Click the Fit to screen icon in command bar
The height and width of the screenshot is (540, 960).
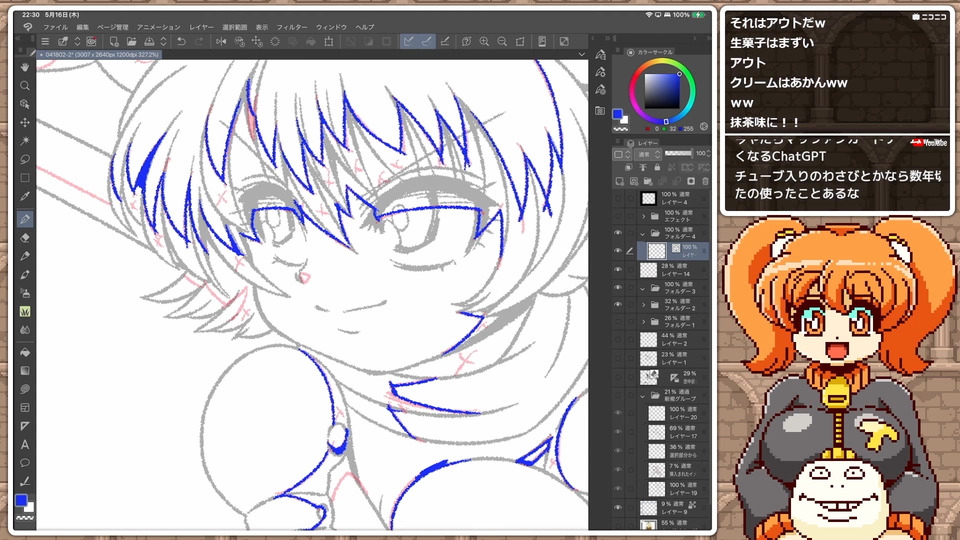[x=520, y=42]
